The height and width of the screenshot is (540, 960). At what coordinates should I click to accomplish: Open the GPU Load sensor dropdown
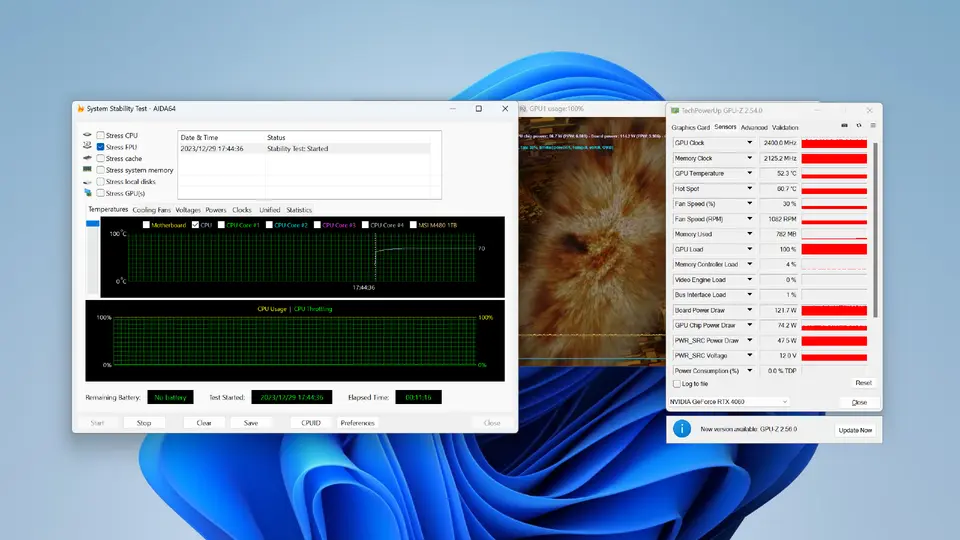749,249
